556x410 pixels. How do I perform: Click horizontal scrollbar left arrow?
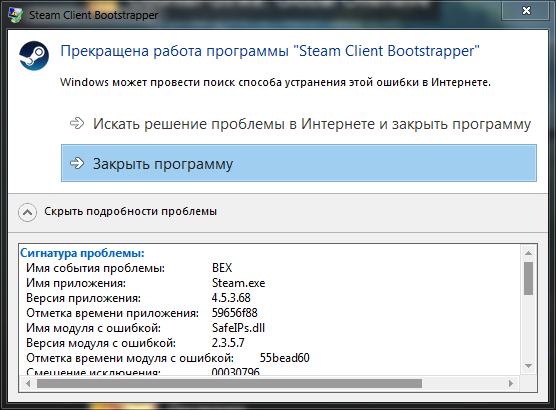(x=28, y=383)
